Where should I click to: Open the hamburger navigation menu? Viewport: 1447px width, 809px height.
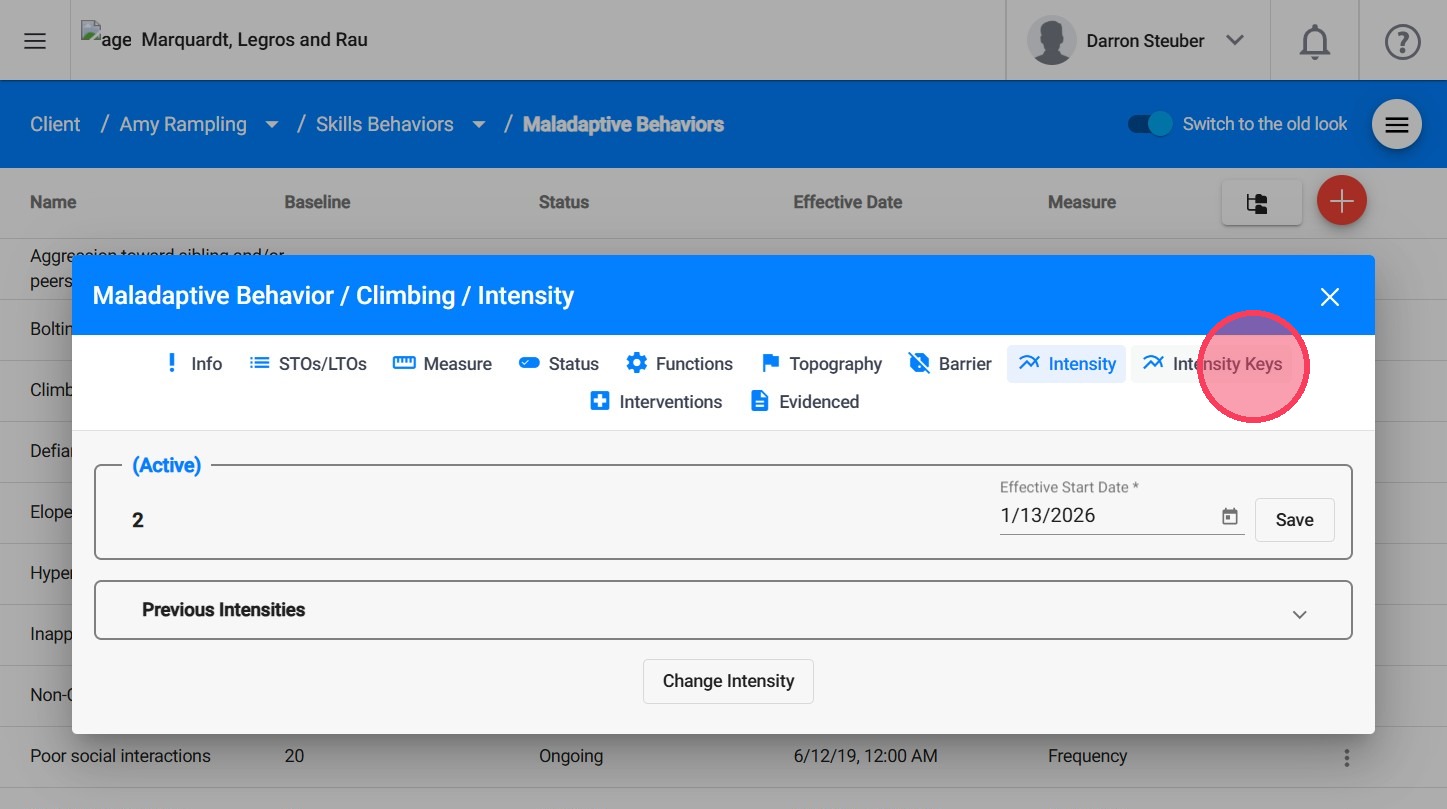click(x=35, y=41)
